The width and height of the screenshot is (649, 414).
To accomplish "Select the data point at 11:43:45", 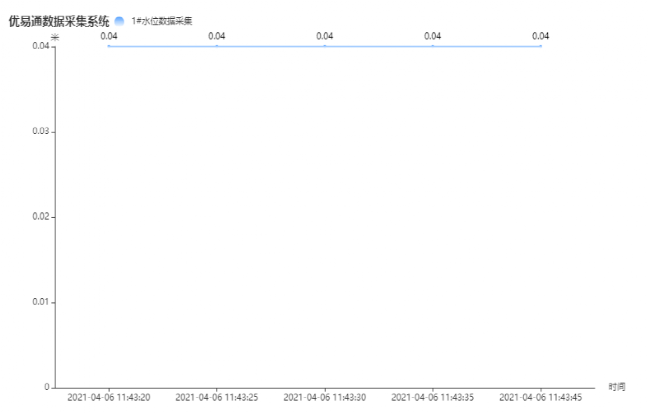I will 541,46.
